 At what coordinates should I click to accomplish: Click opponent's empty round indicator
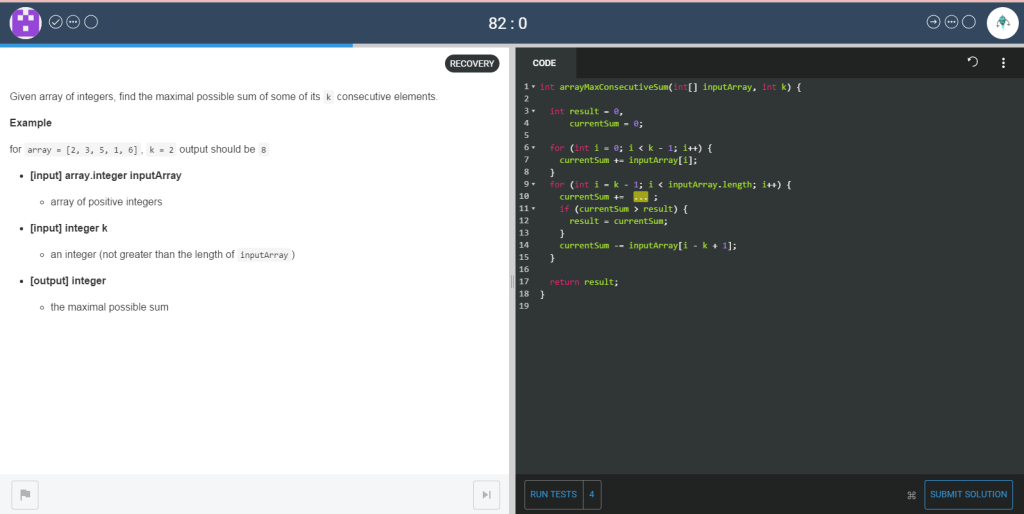tap(969, 22)
